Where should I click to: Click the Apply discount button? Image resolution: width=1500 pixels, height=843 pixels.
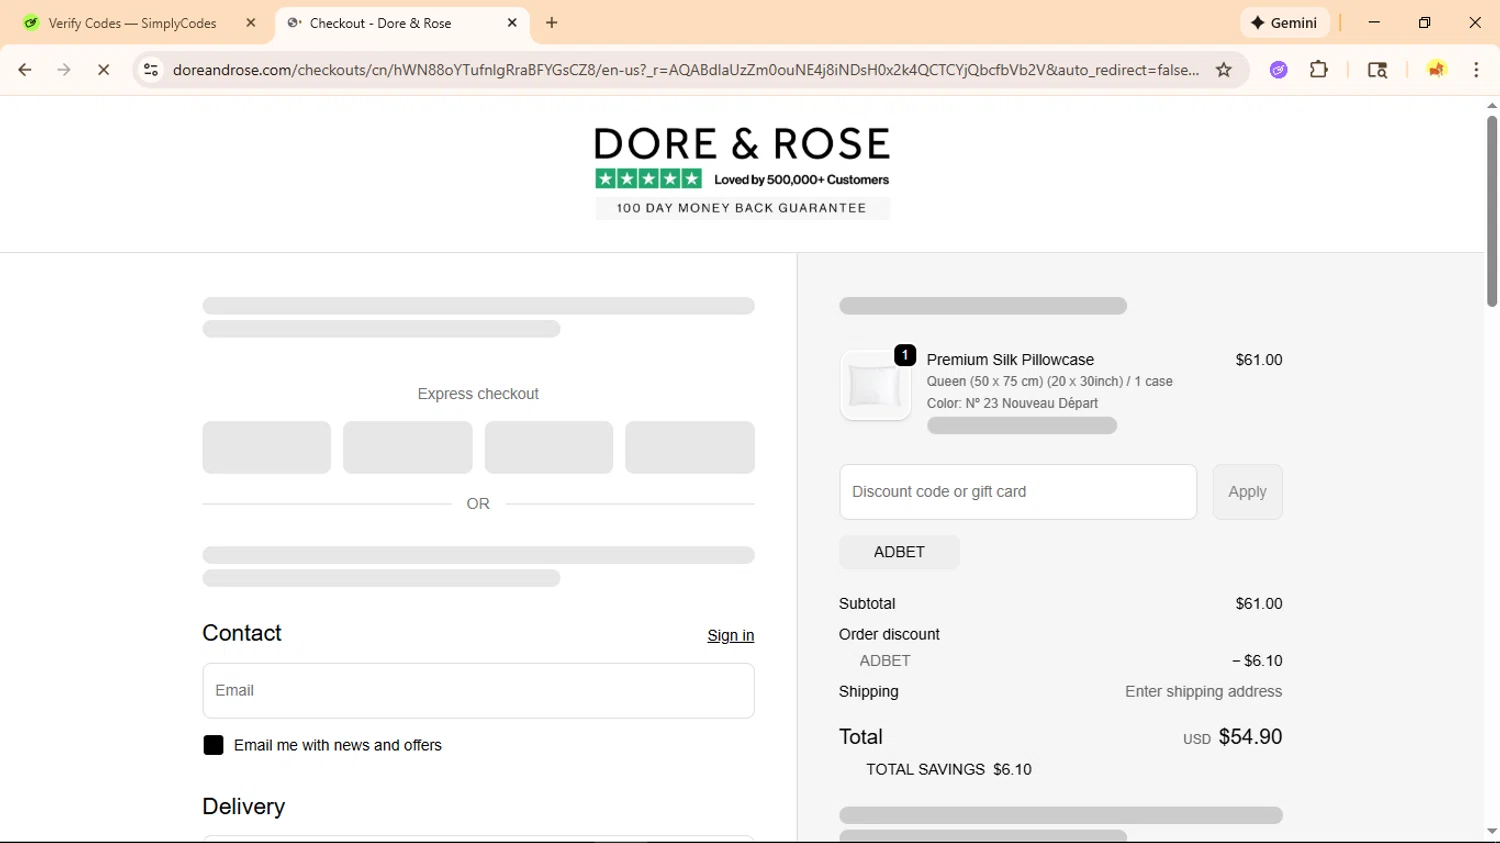click(x=1247, y=492)
